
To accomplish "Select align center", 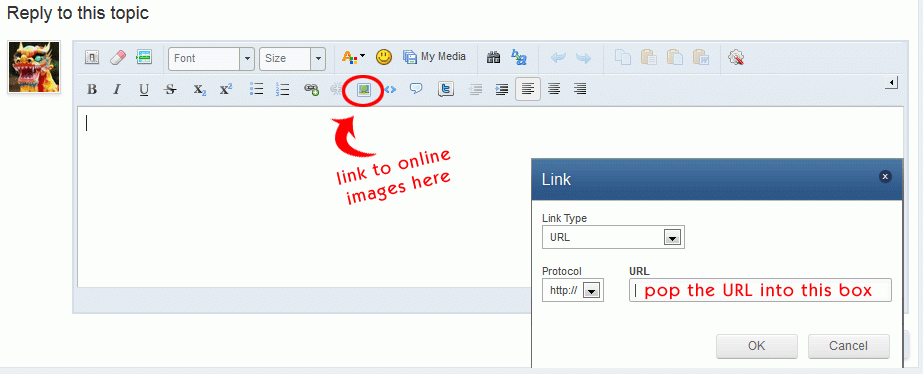I will click(554, 90).
